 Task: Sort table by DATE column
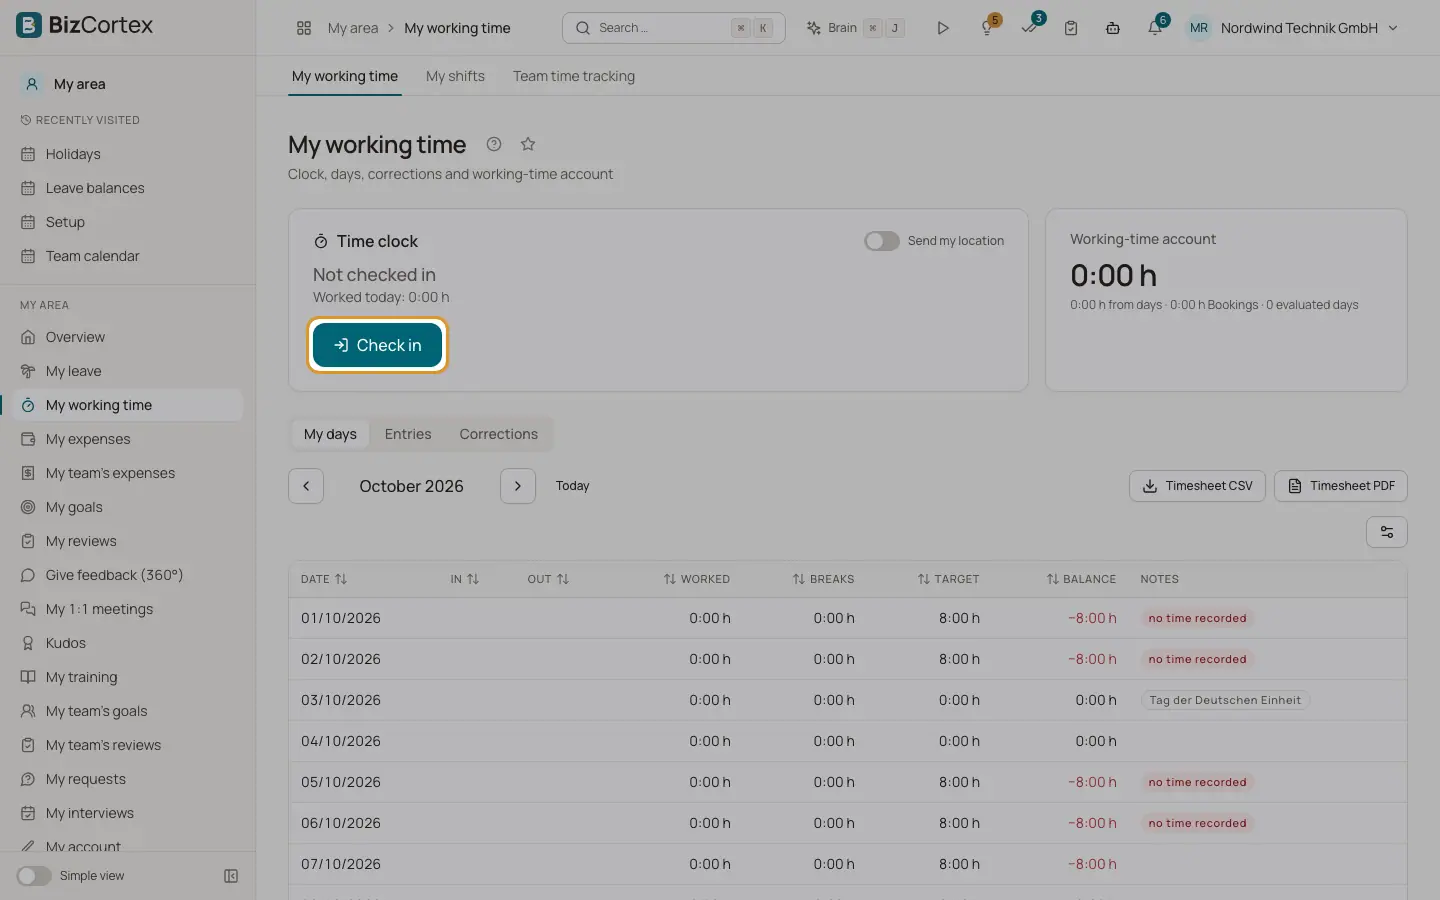click(324, 579)
